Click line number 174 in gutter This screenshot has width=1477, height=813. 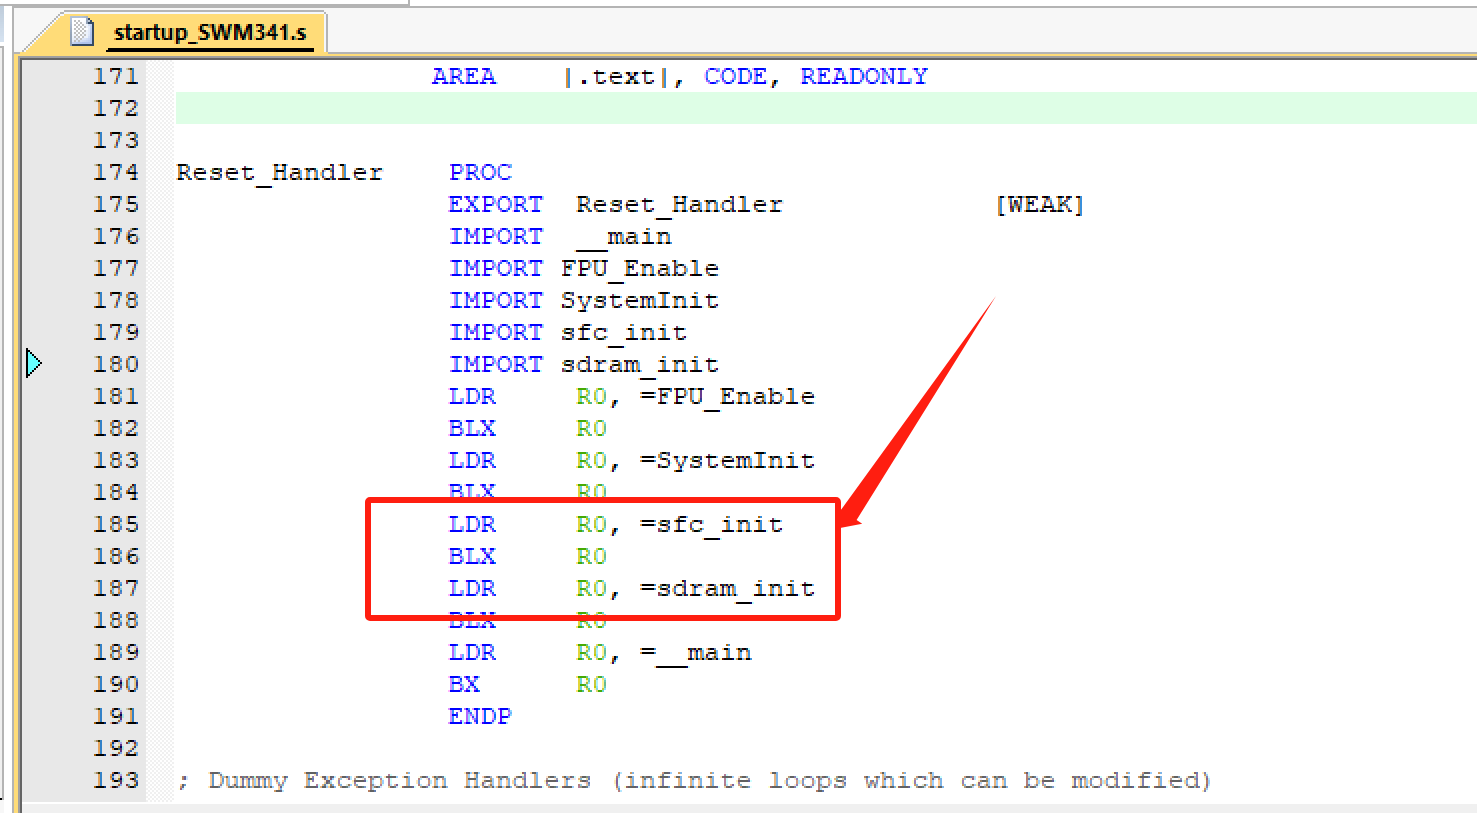(116, 172)
